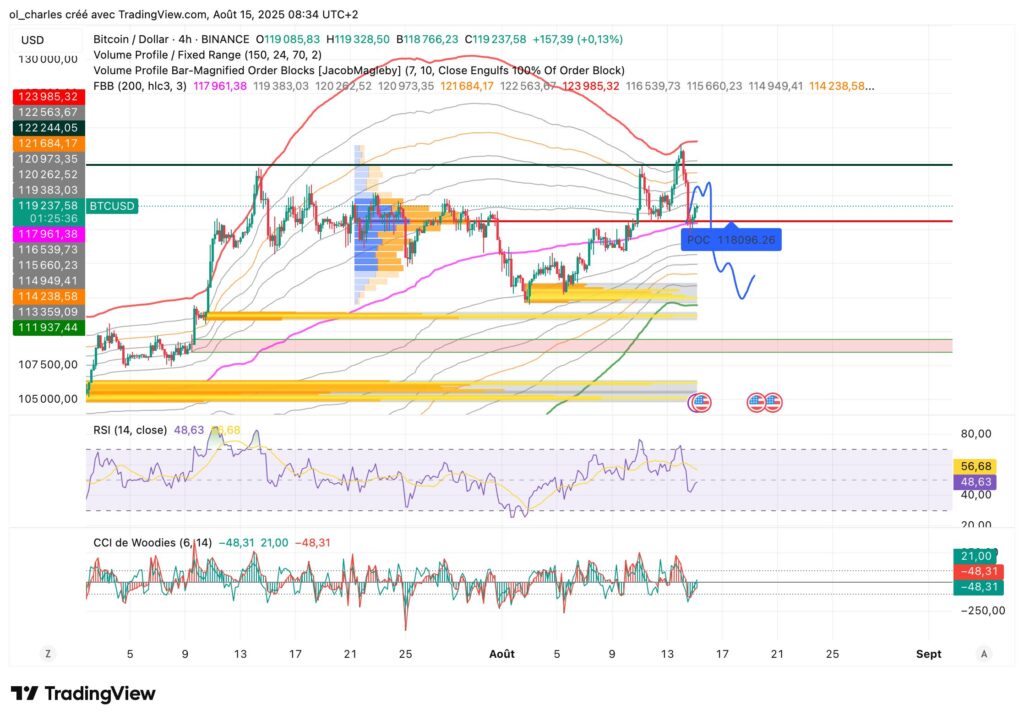Click the BTCUSD symbol label on price axis
This screenshot has height=721, width=1024.
click(110, 207)
